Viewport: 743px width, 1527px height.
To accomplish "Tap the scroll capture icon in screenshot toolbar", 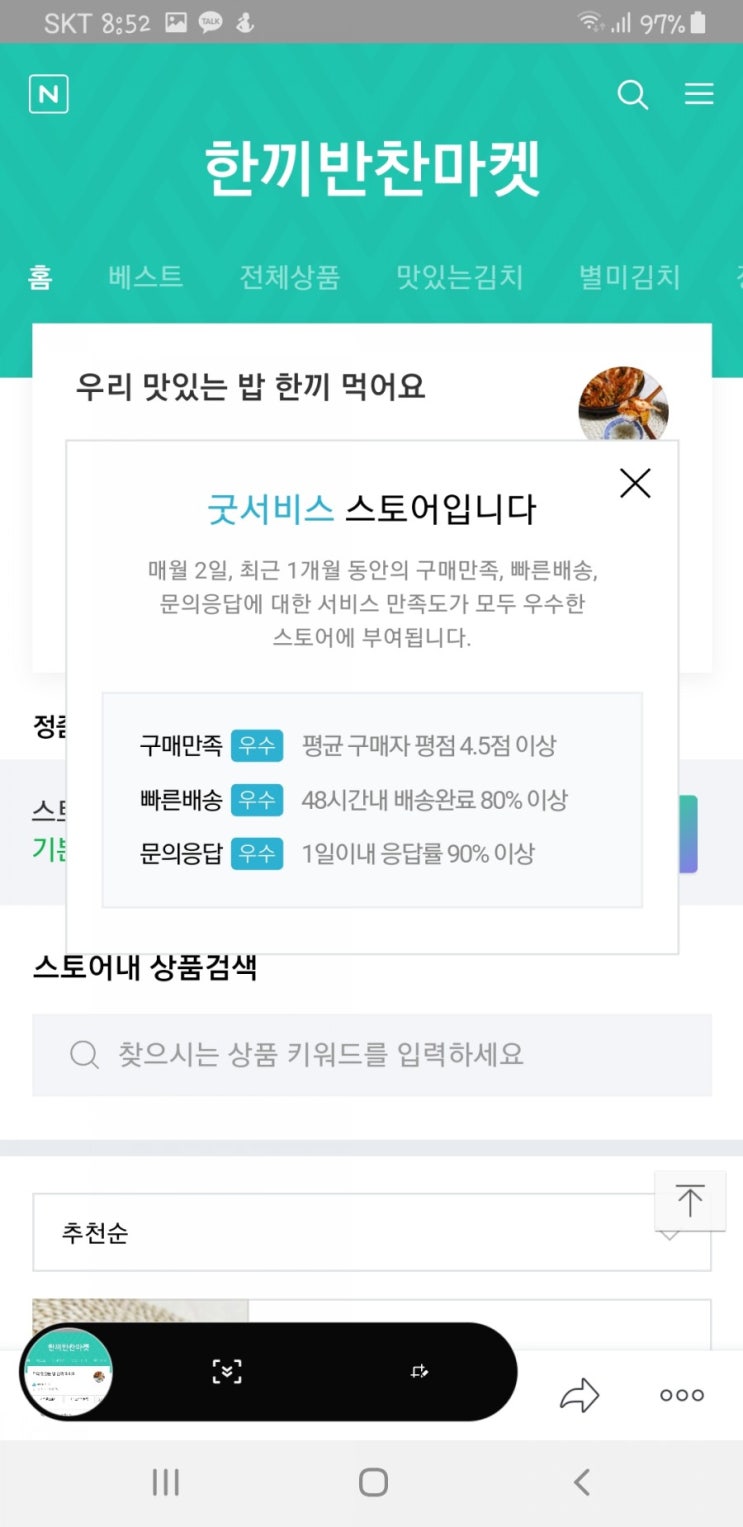I will (227, 1372).
